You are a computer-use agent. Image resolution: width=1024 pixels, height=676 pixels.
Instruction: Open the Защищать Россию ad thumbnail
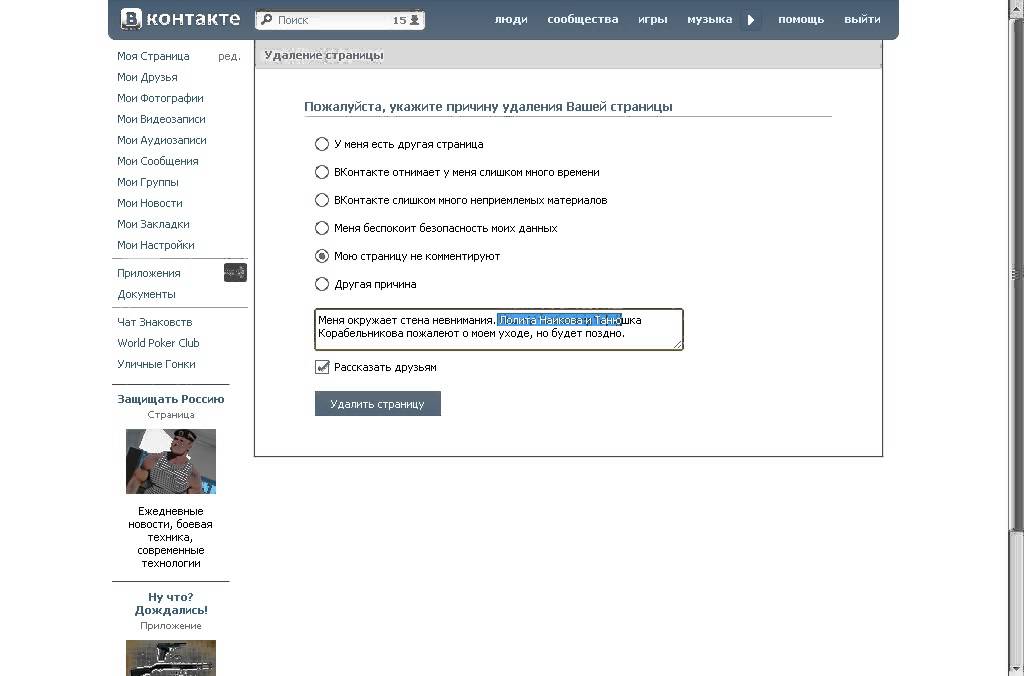pos(171,461)
